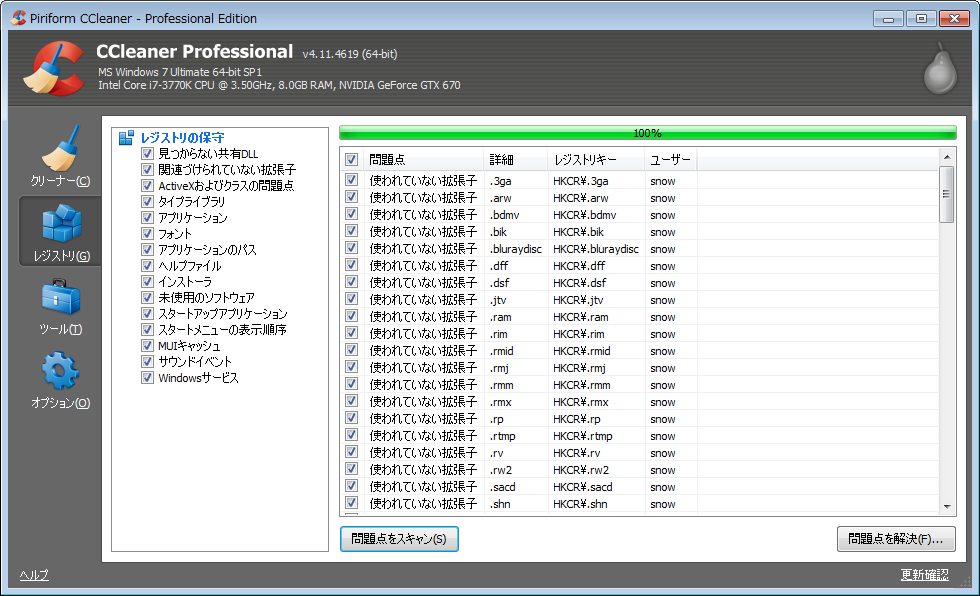Open the ツール(T) tools section
The width and height of the screenshot is (980, 596).
tap(61, 306)
